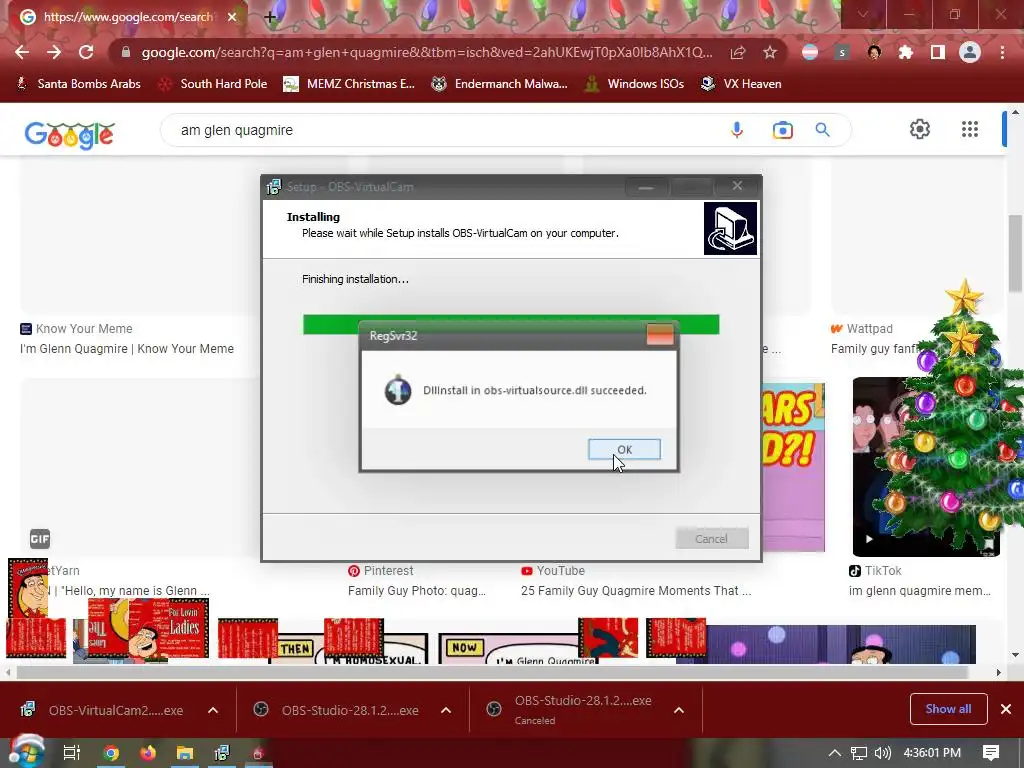Open Windows Start button

[26, 753]
